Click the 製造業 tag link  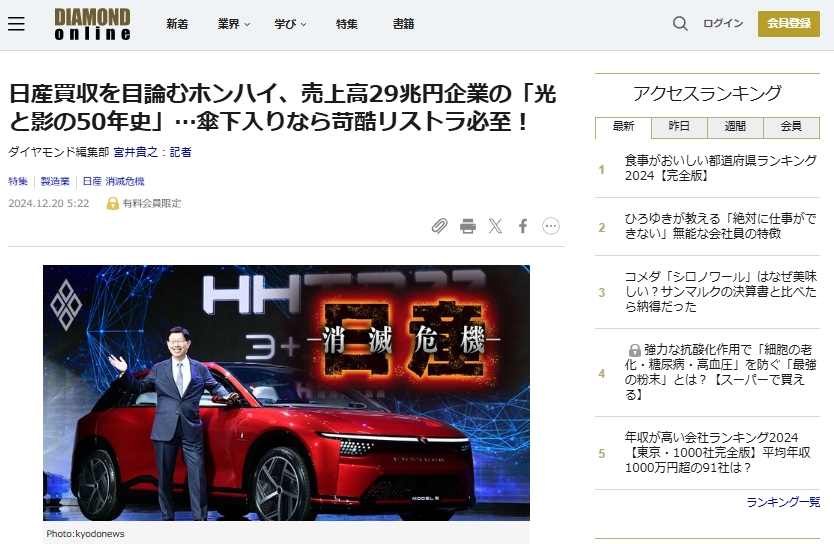(x=55, y=181)
